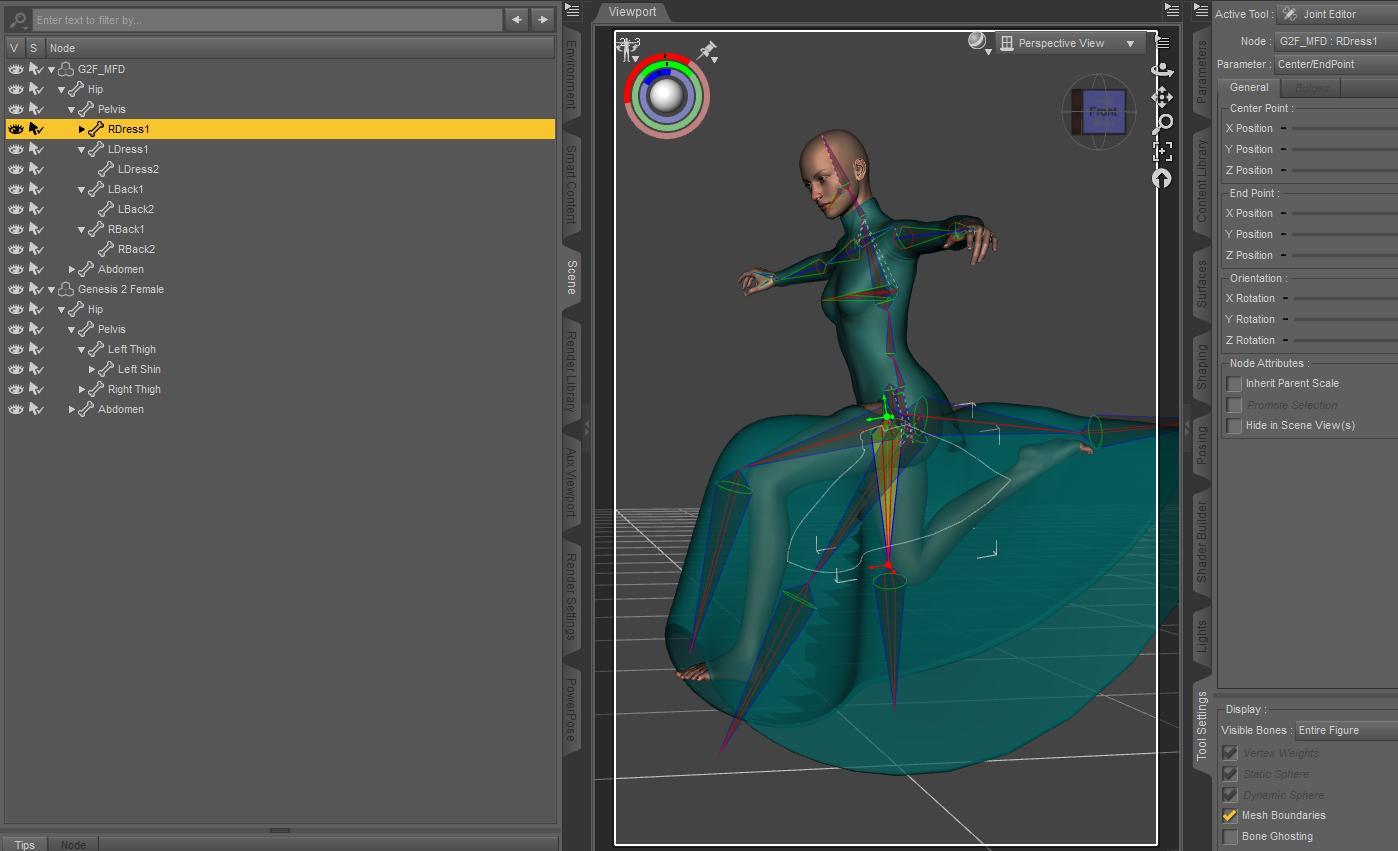The height and width of the screenshot is (851, 1398).
Task: Toggle the selectable arrow icon for G2F_MFD
Action: [36, 69]
